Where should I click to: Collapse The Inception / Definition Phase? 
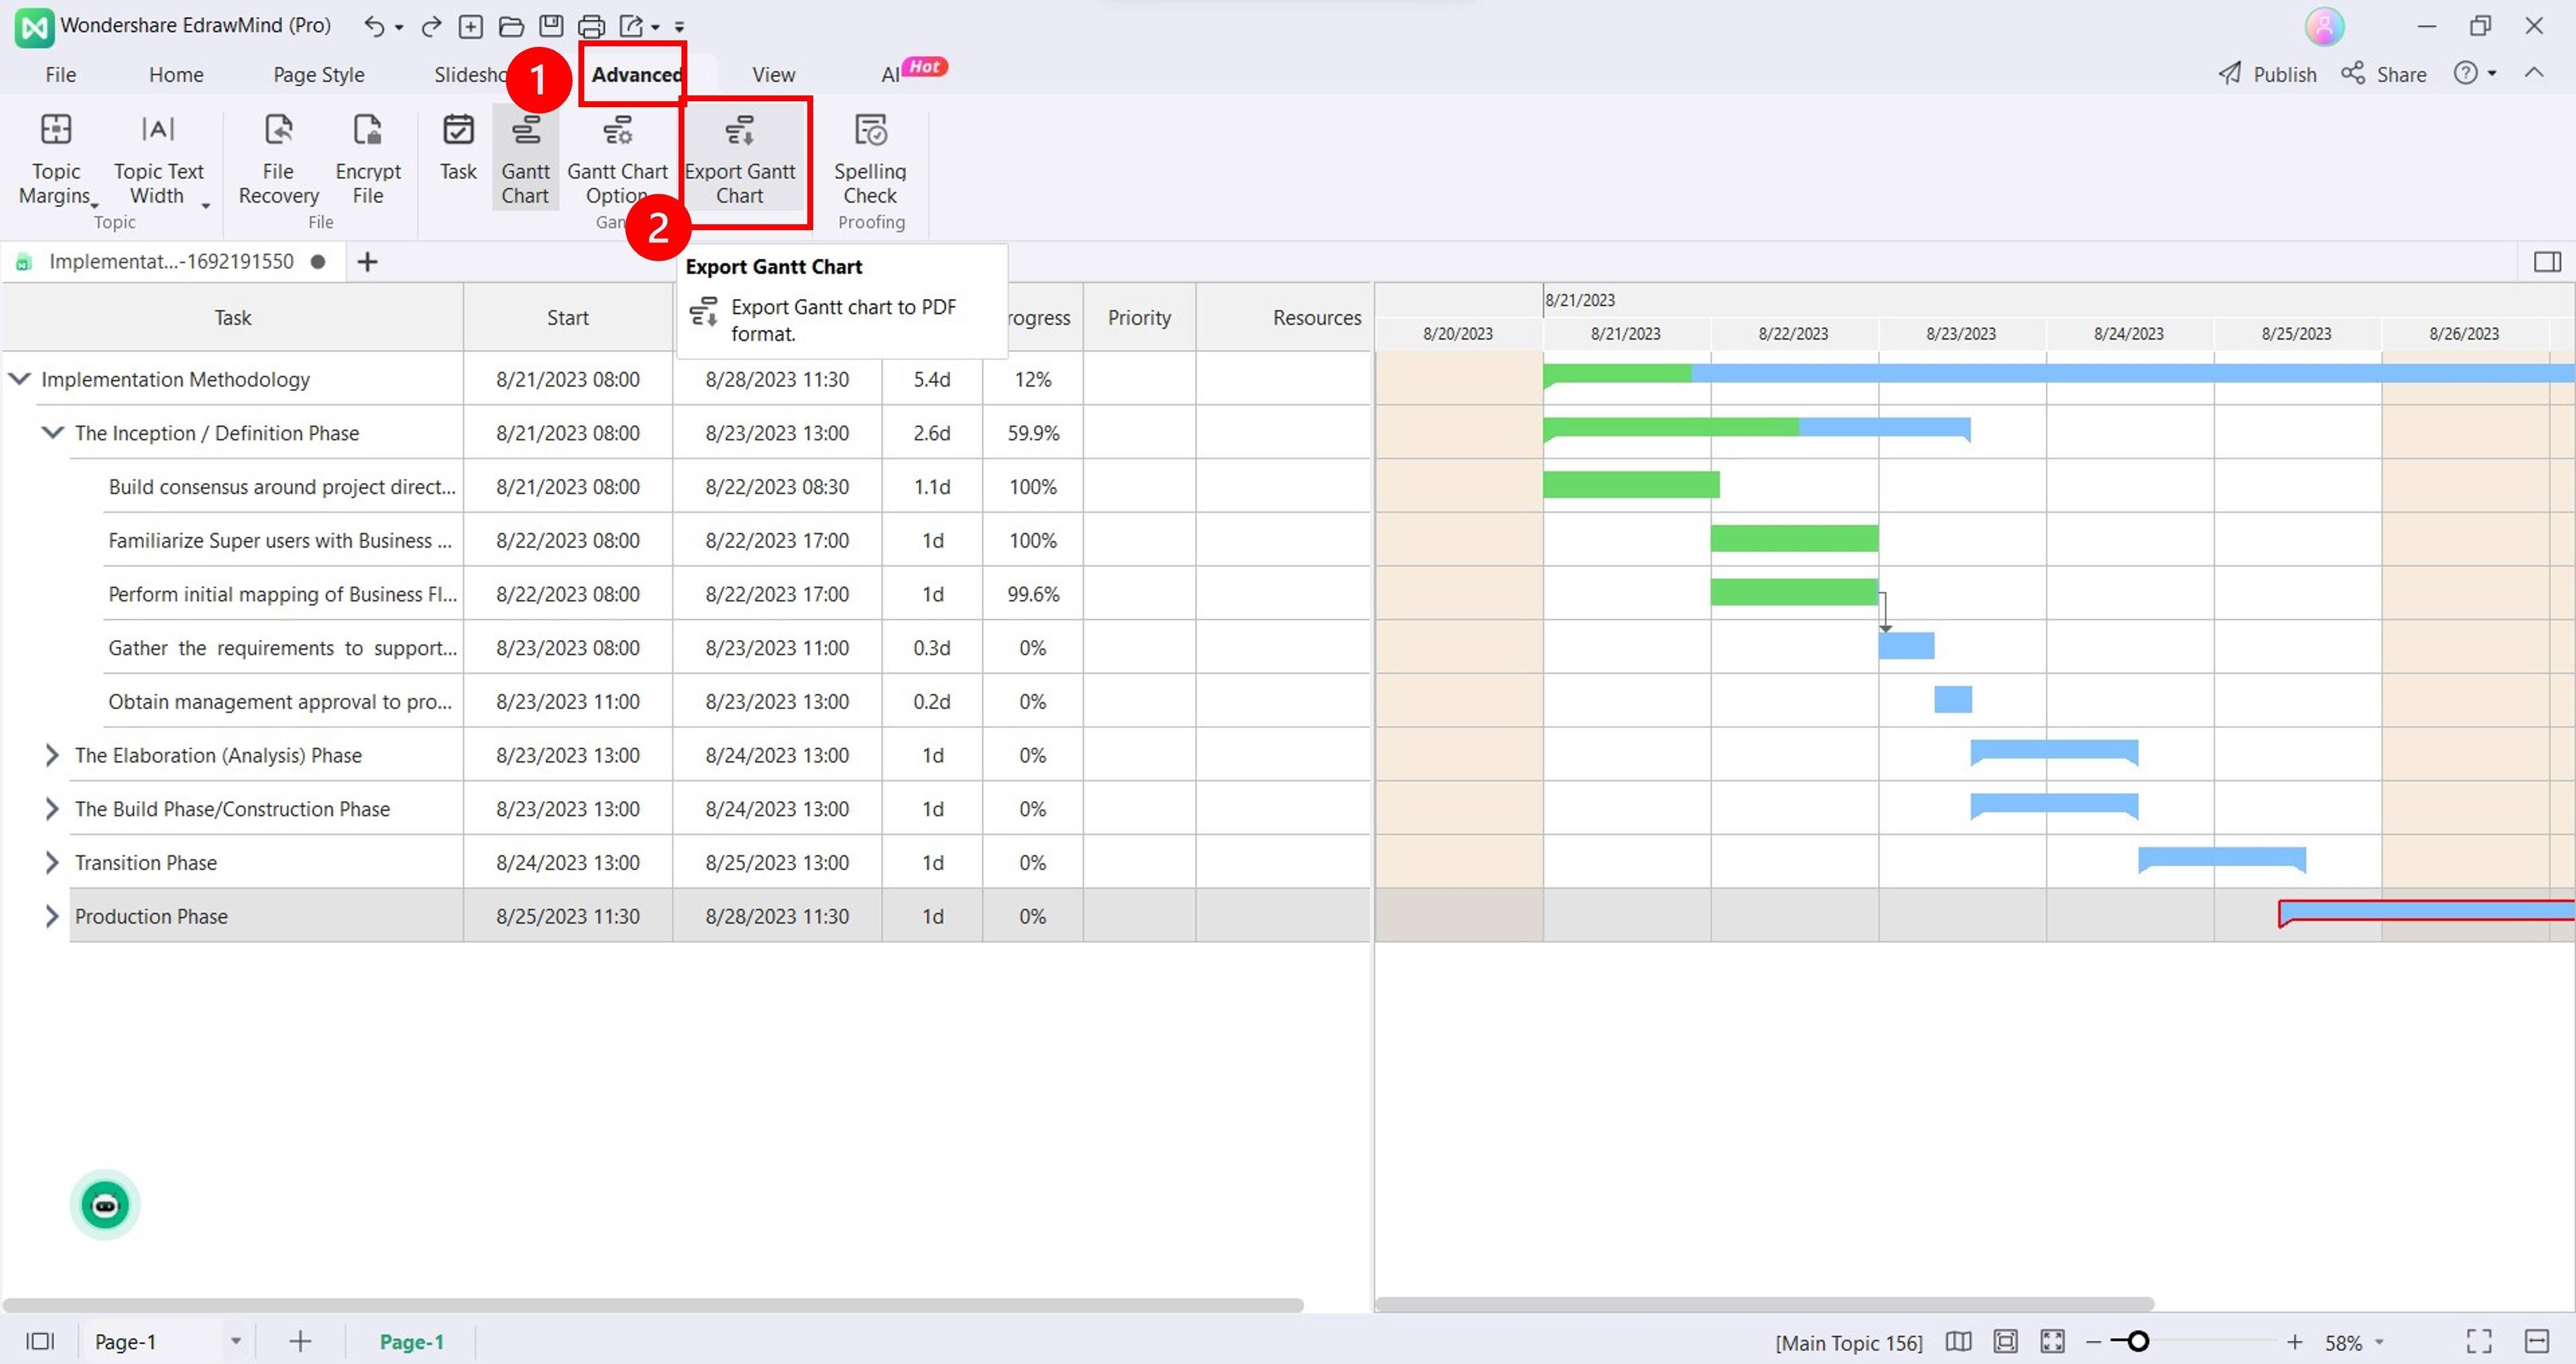52,433
